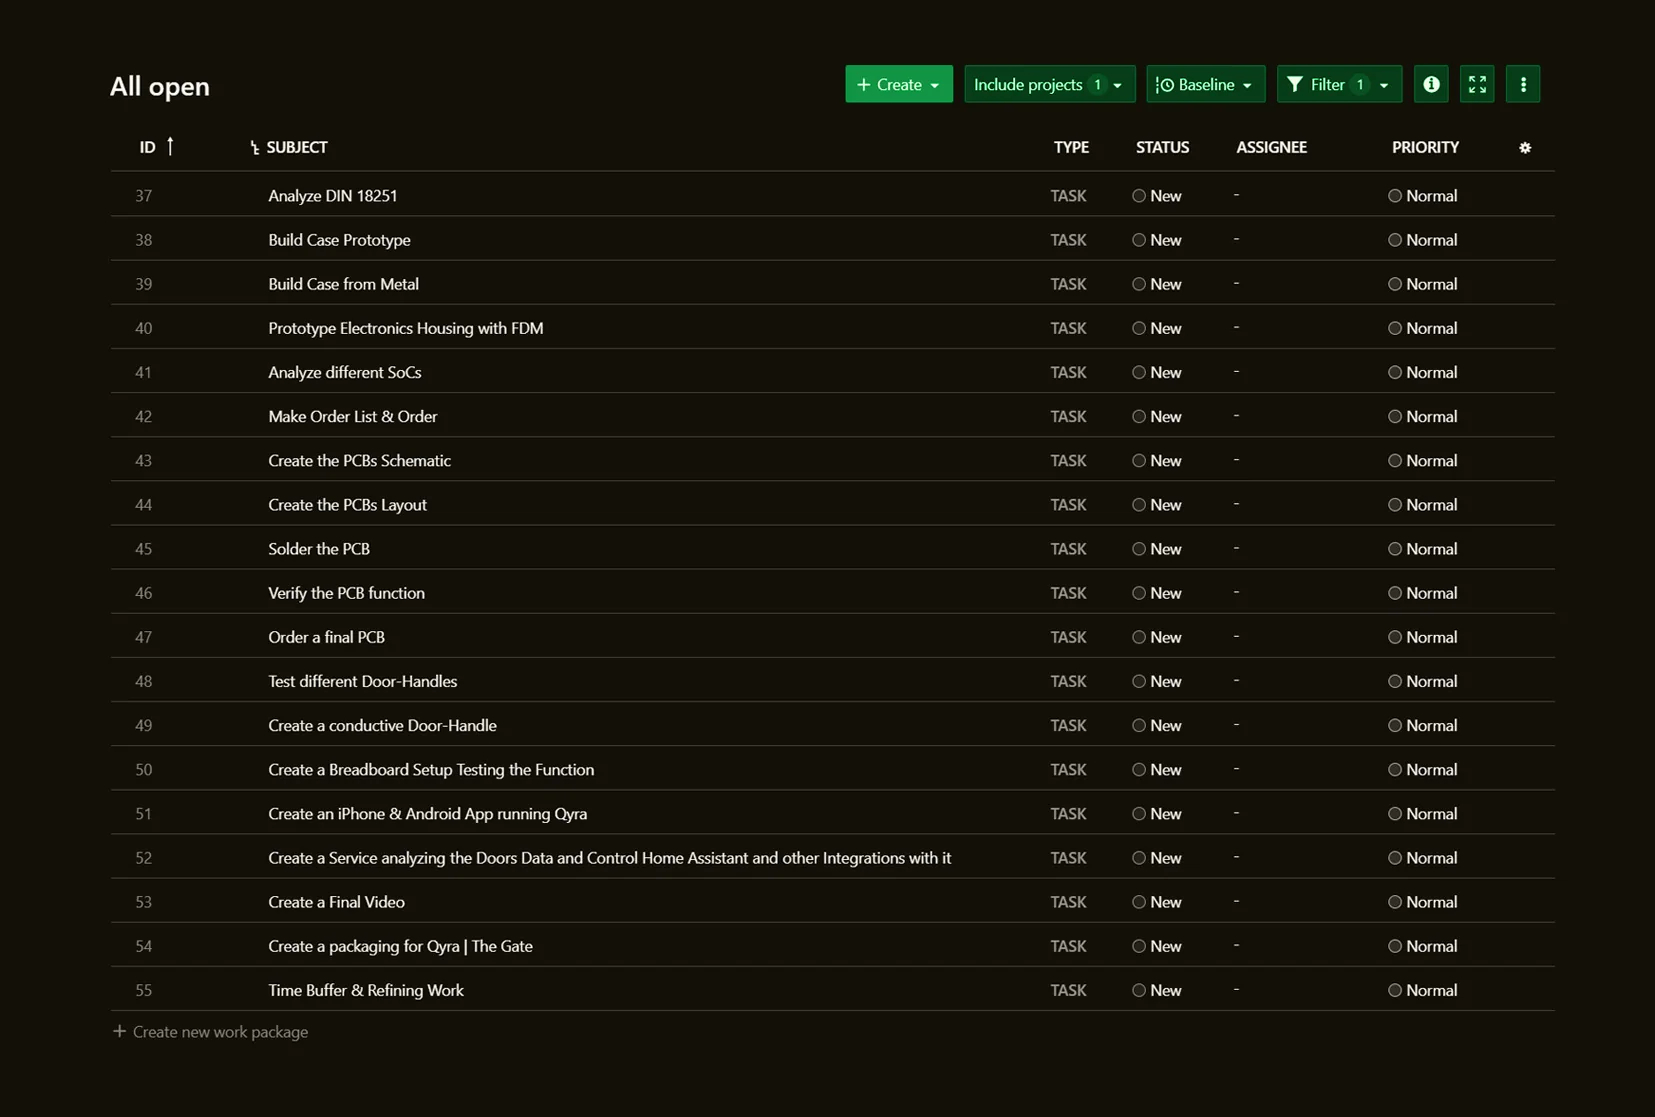Screen dimensions: 1655x1117
Task: Select Create a conductive Door-Handle subject
Action: click(382, 726)
